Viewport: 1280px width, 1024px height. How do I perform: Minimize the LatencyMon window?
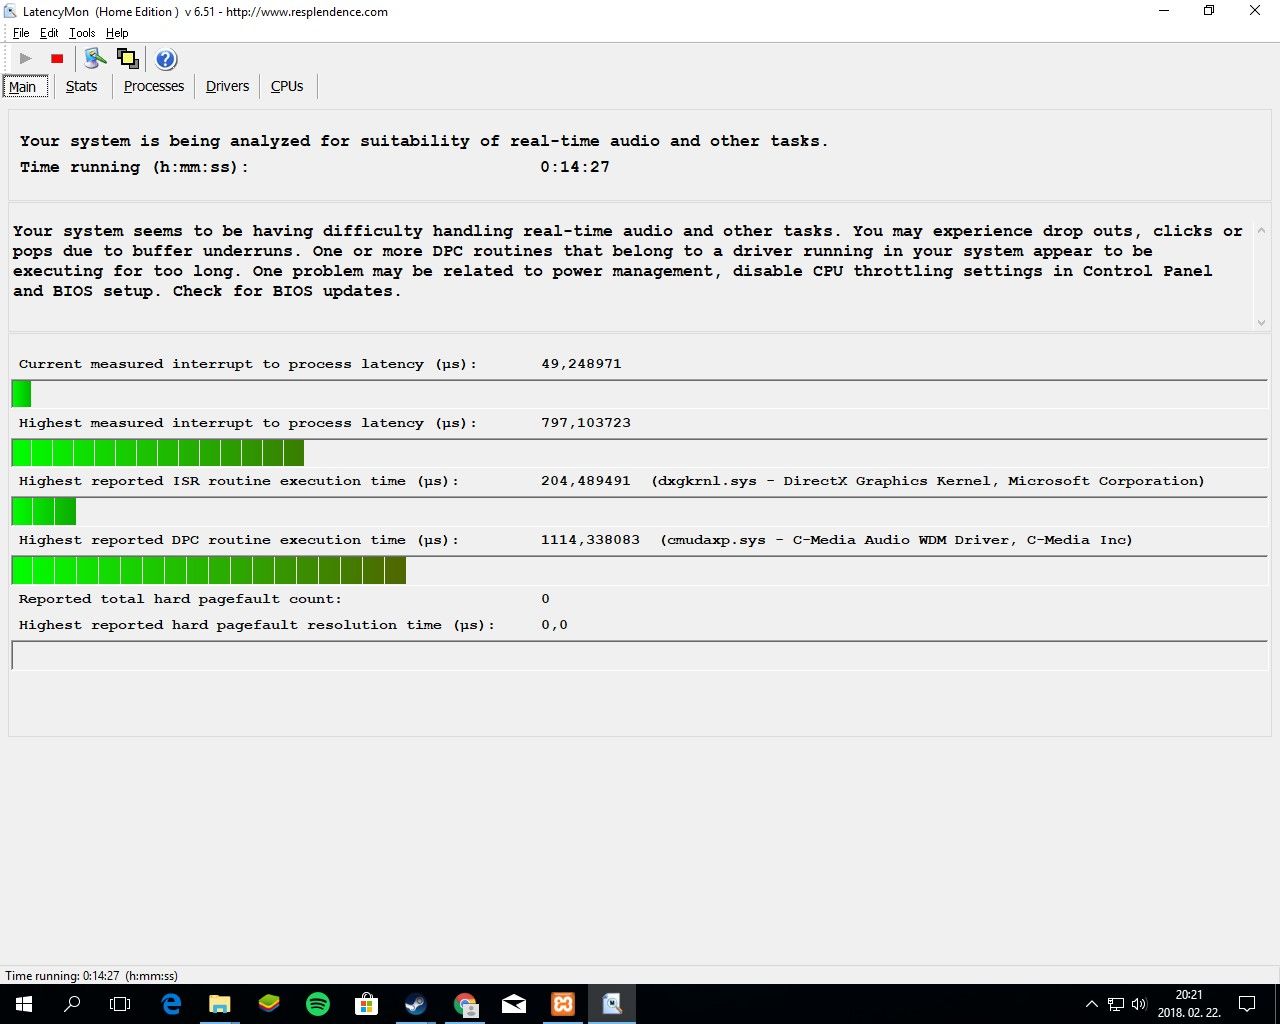point(1164,11)
